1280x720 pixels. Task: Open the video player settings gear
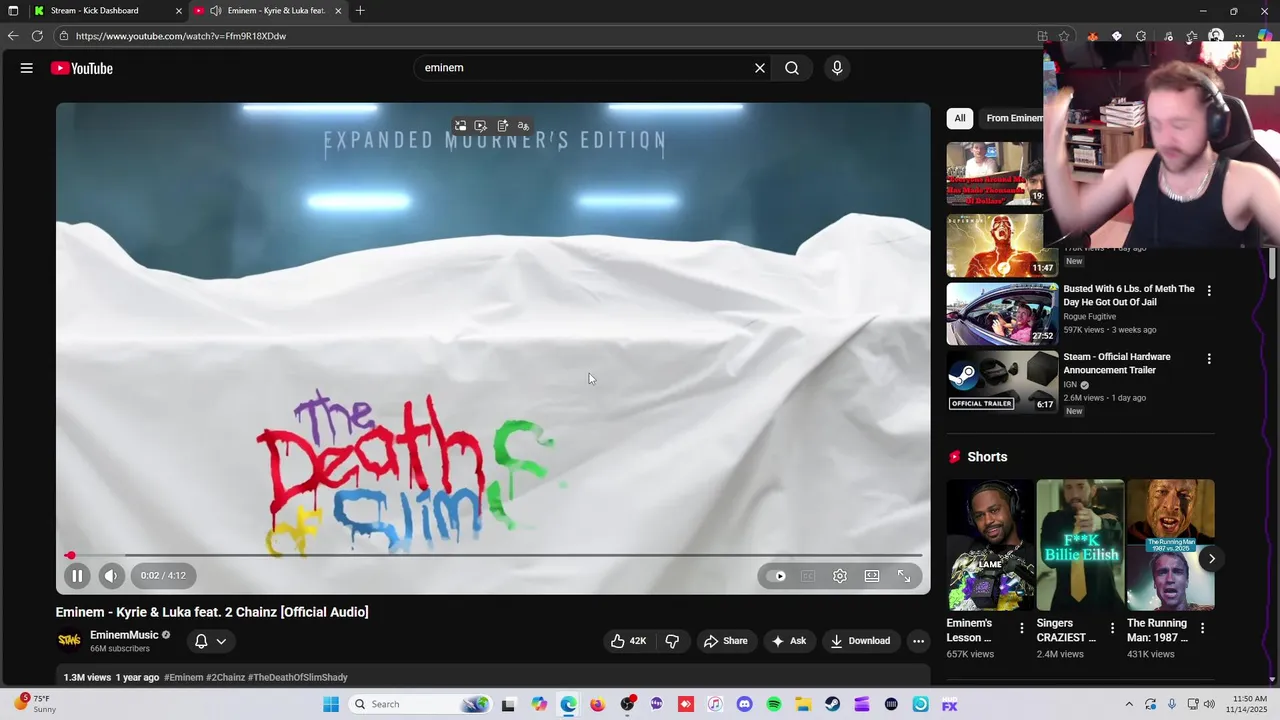[x=840, y=575]
